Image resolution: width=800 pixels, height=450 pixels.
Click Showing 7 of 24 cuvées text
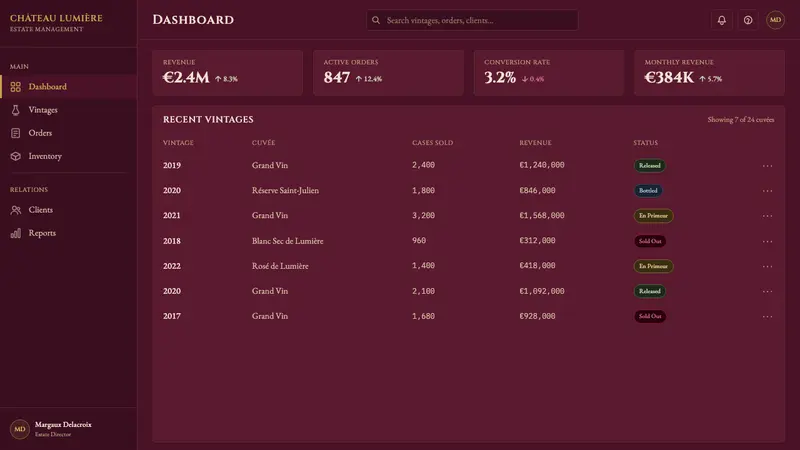click(x=740, y=119)
